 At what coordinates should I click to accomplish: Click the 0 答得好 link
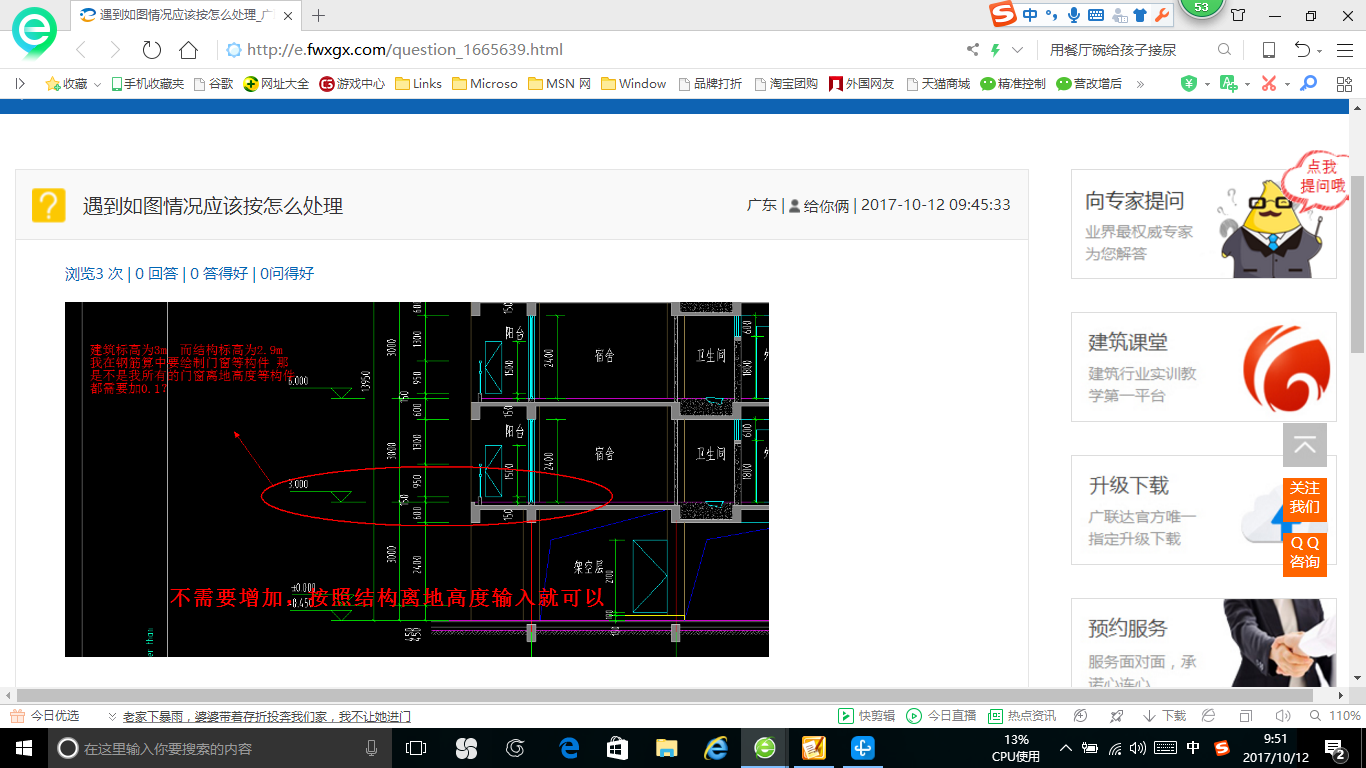[219, 273]
